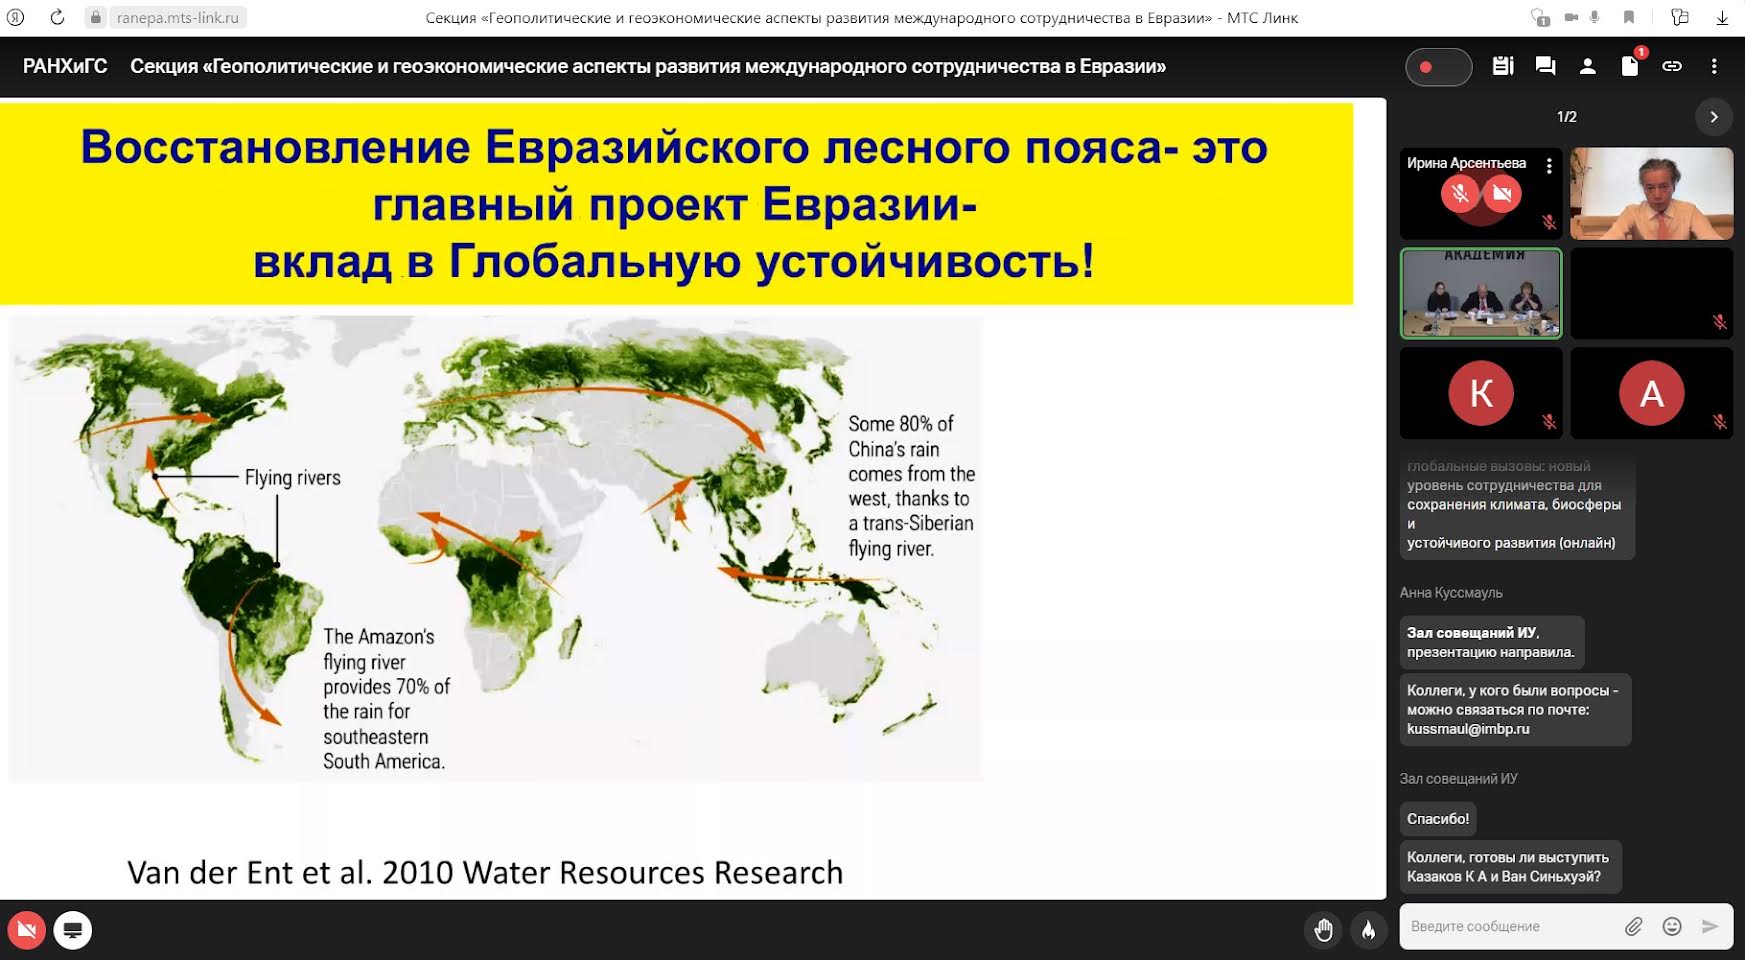Open the notes panel icon

click(1502, 66)
